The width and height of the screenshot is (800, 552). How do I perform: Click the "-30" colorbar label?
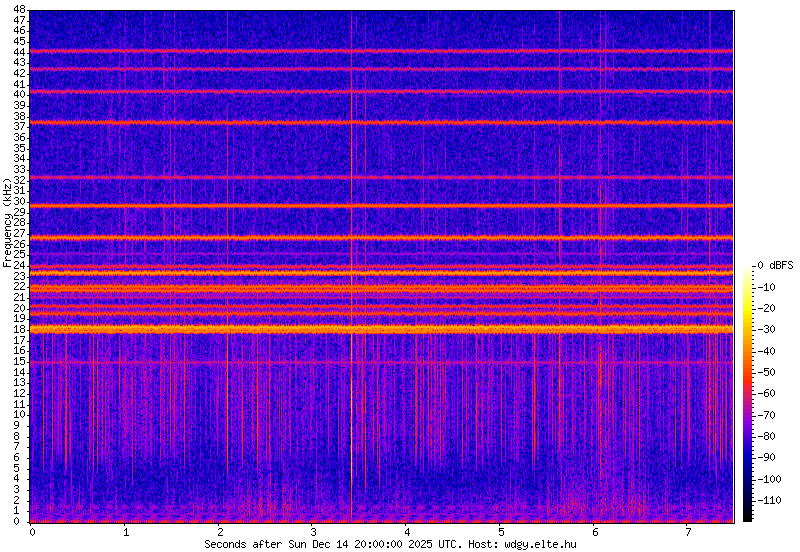point(765,330)
